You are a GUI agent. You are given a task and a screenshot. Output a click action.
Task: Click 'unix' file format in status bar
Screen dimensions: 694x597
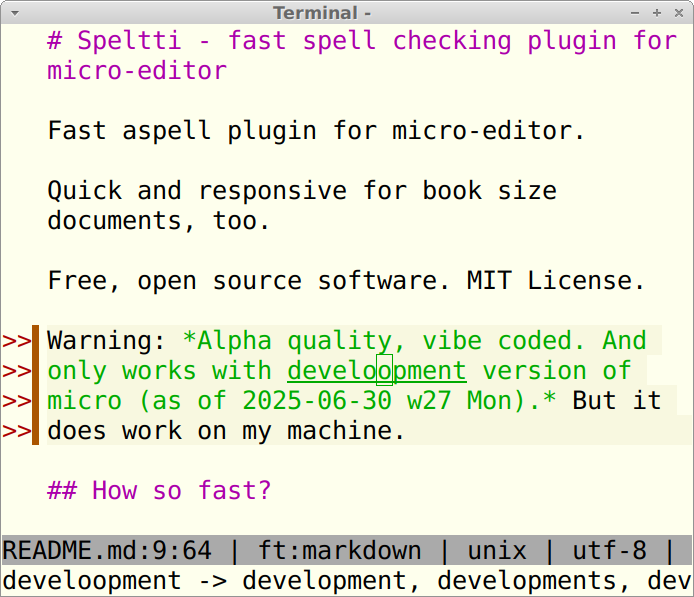pyautogui.click(x=497, y=551)
